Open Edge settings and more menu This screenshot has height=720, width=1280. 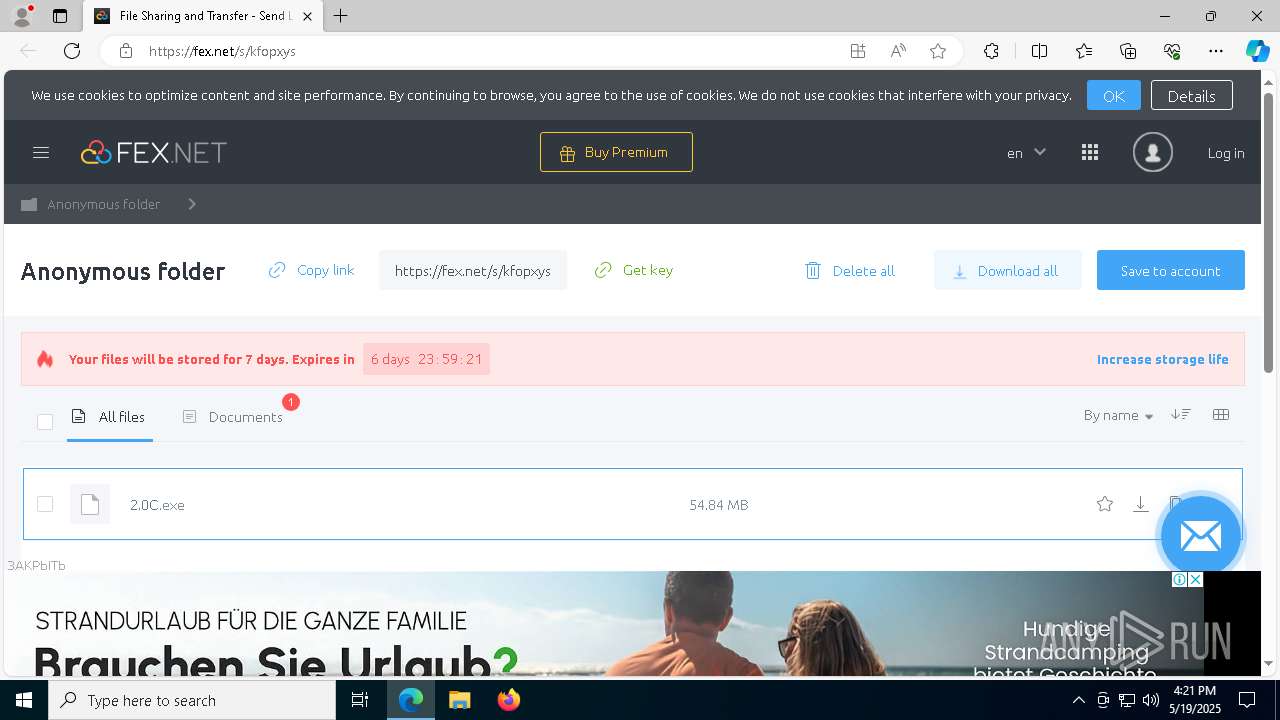coord(1216,51)
